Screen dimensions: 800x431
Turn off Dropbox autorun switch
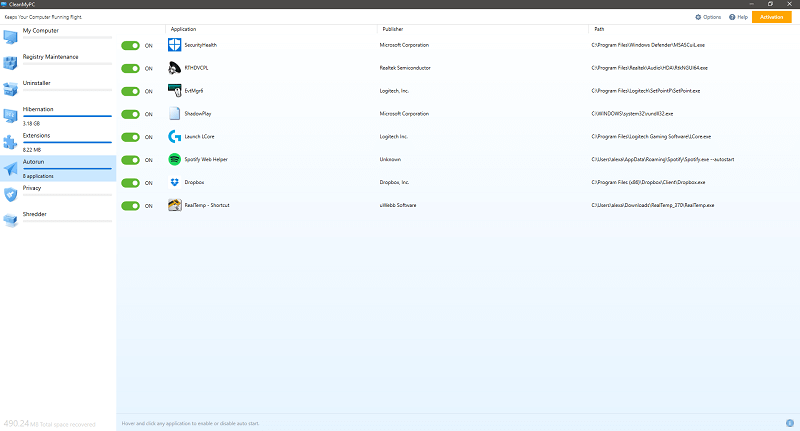pos(131,183)
